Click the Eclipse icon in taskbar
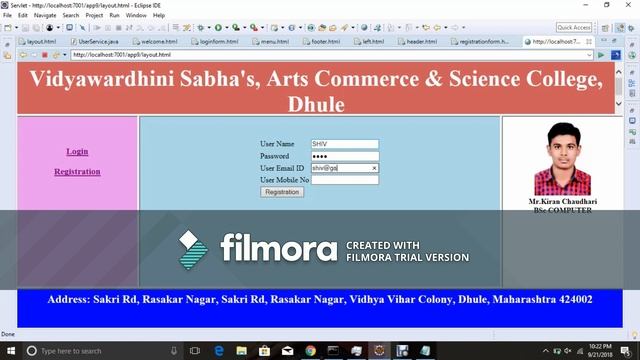 click(379, 351)
